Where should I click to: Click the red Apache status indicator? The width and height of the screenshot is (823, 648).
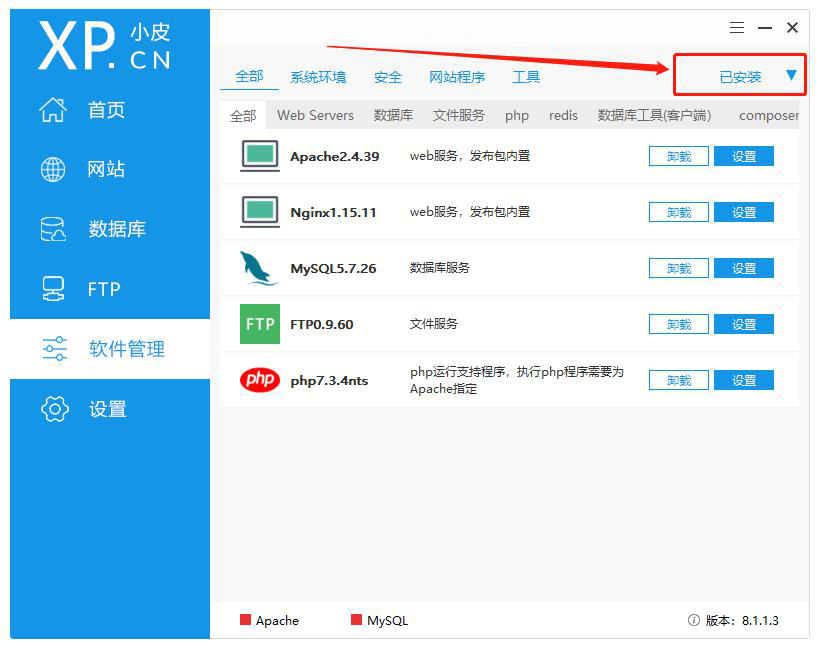pos(245,620)
